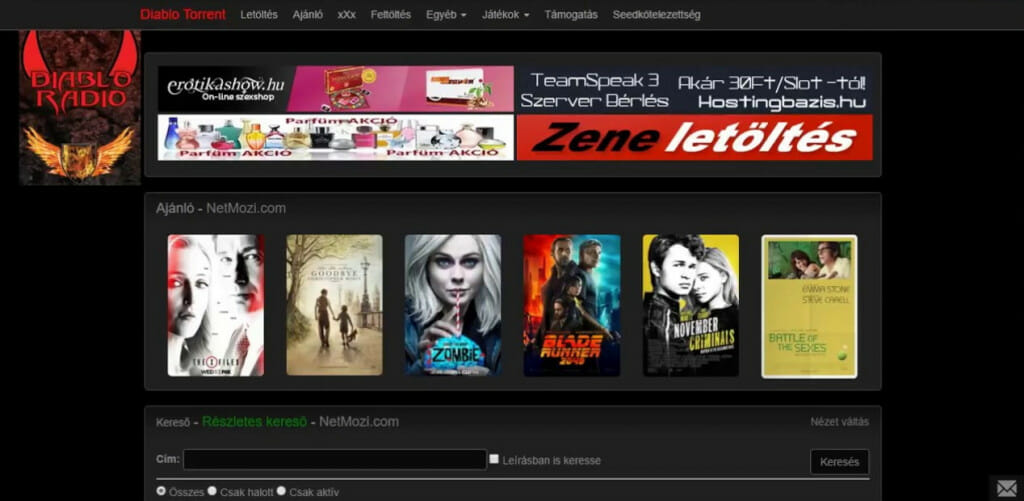Open the xXx menu item
This screenshot has height=501, width=1024.
click(347, 14)
